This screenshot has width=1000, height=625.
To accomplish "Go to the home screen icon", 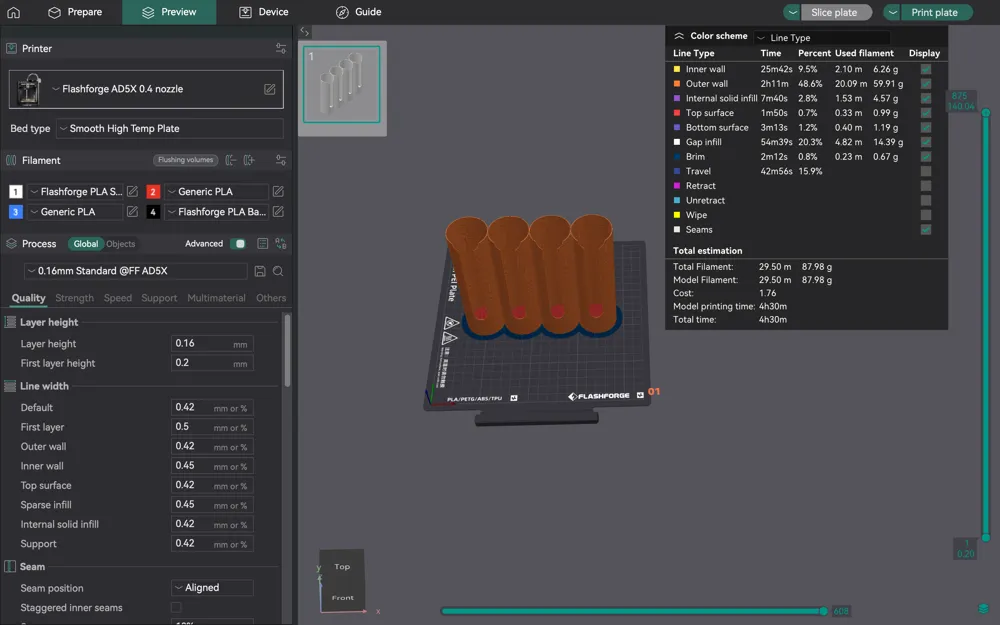I will coord(13,12).
